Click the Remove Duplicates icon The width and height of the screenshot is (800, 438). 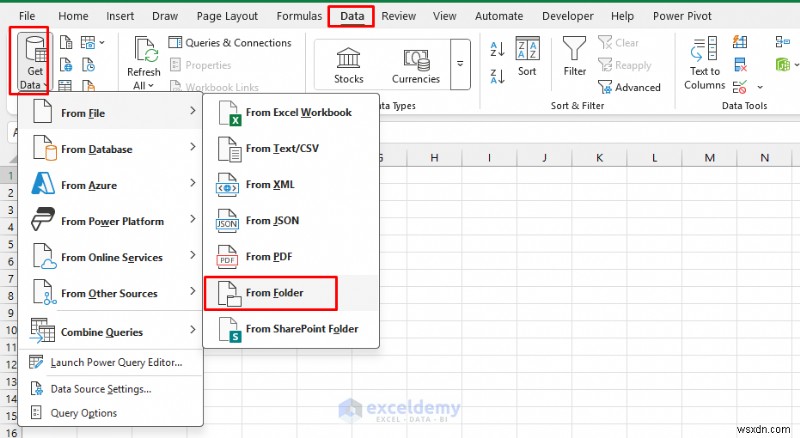740,65
